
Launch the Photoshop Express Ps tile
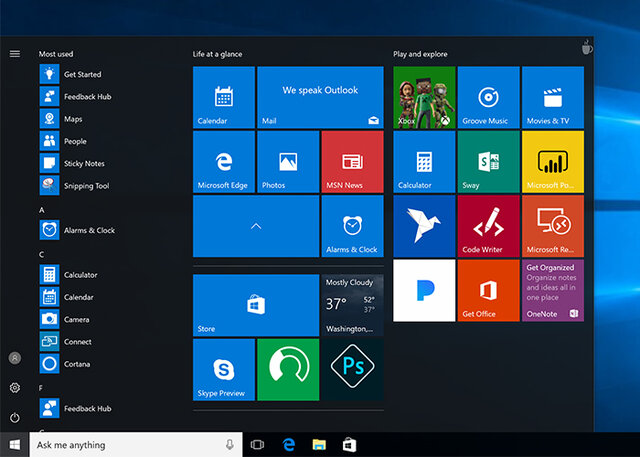[353, 370]
